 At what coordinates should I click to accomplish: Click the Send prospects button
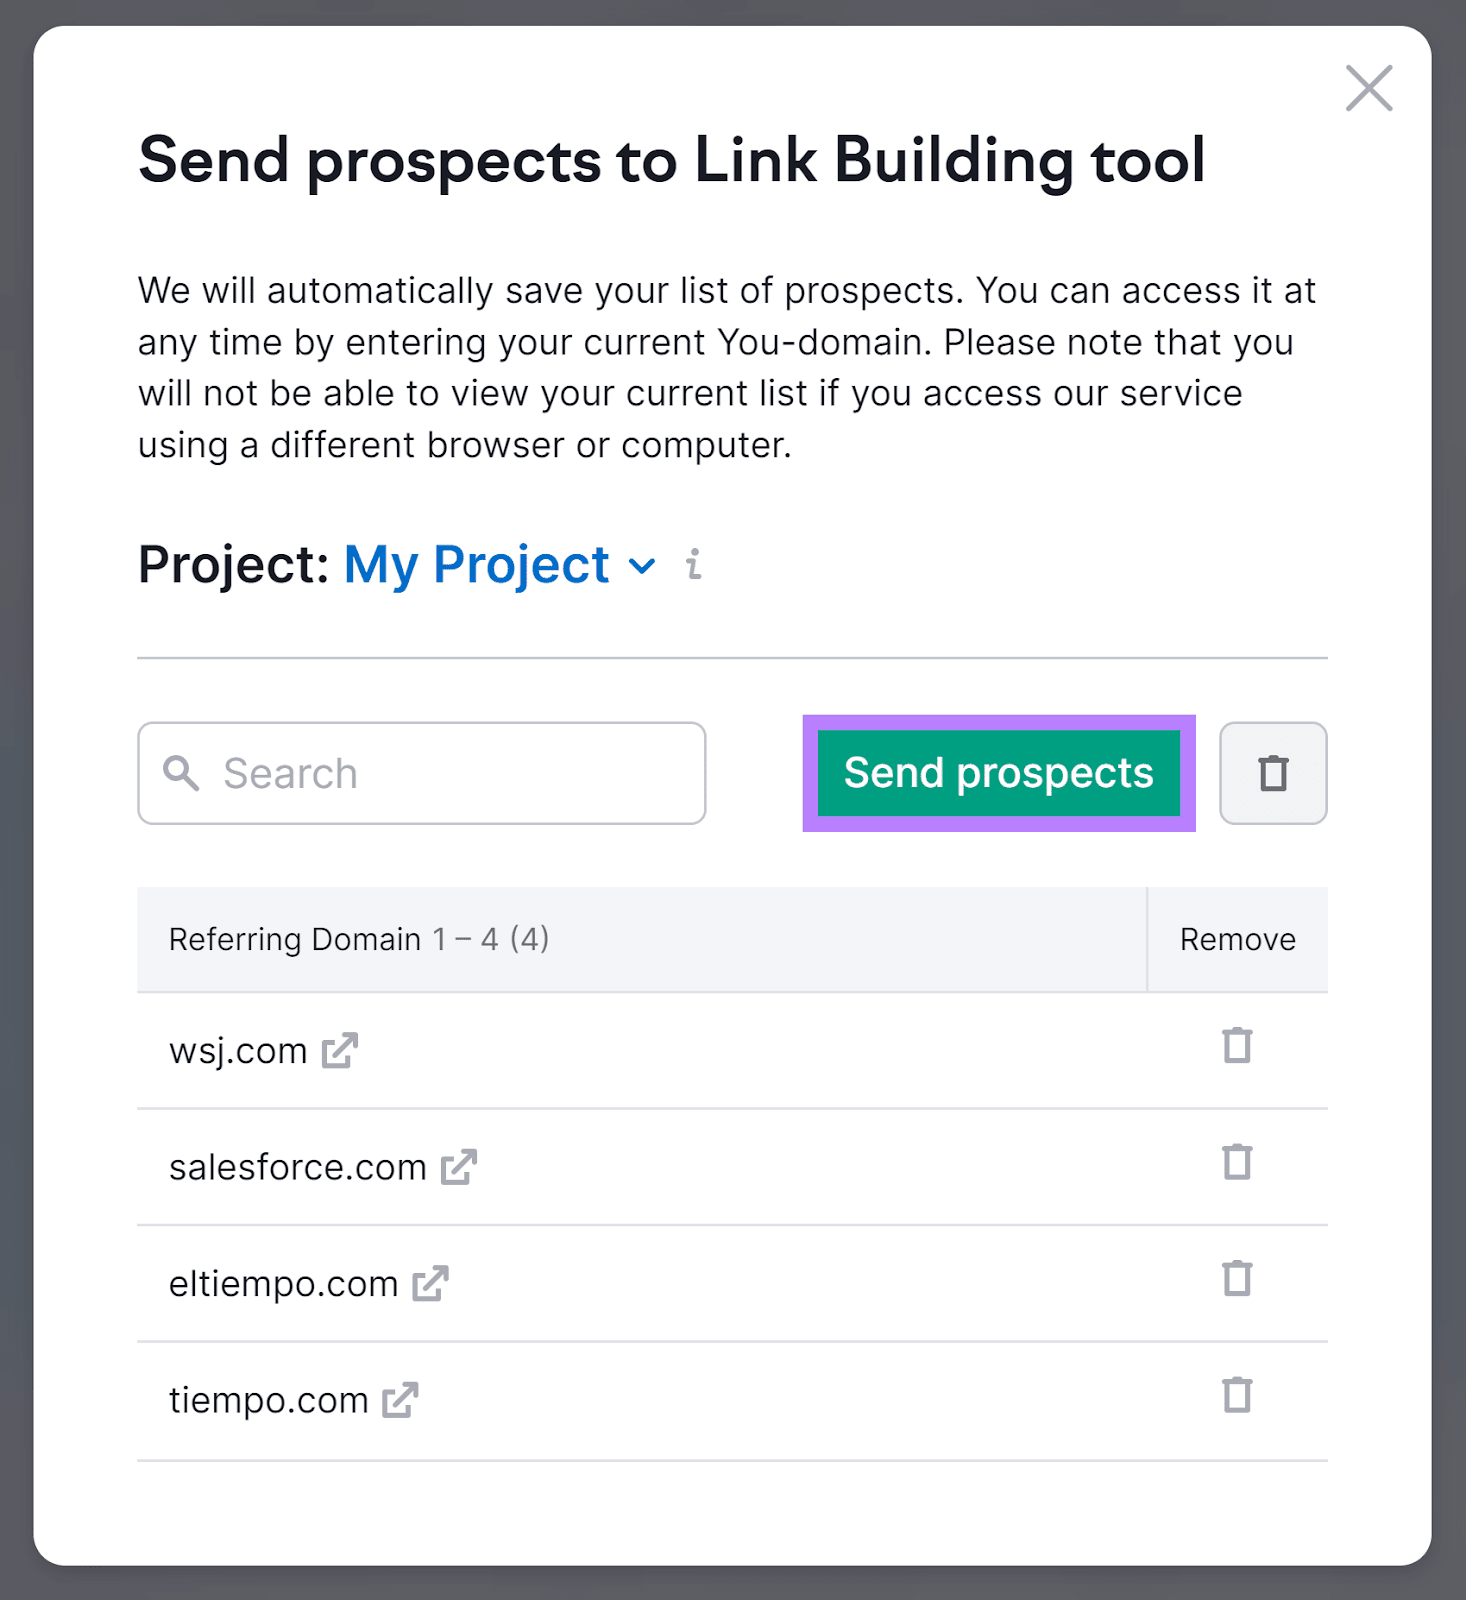point(998,772)
